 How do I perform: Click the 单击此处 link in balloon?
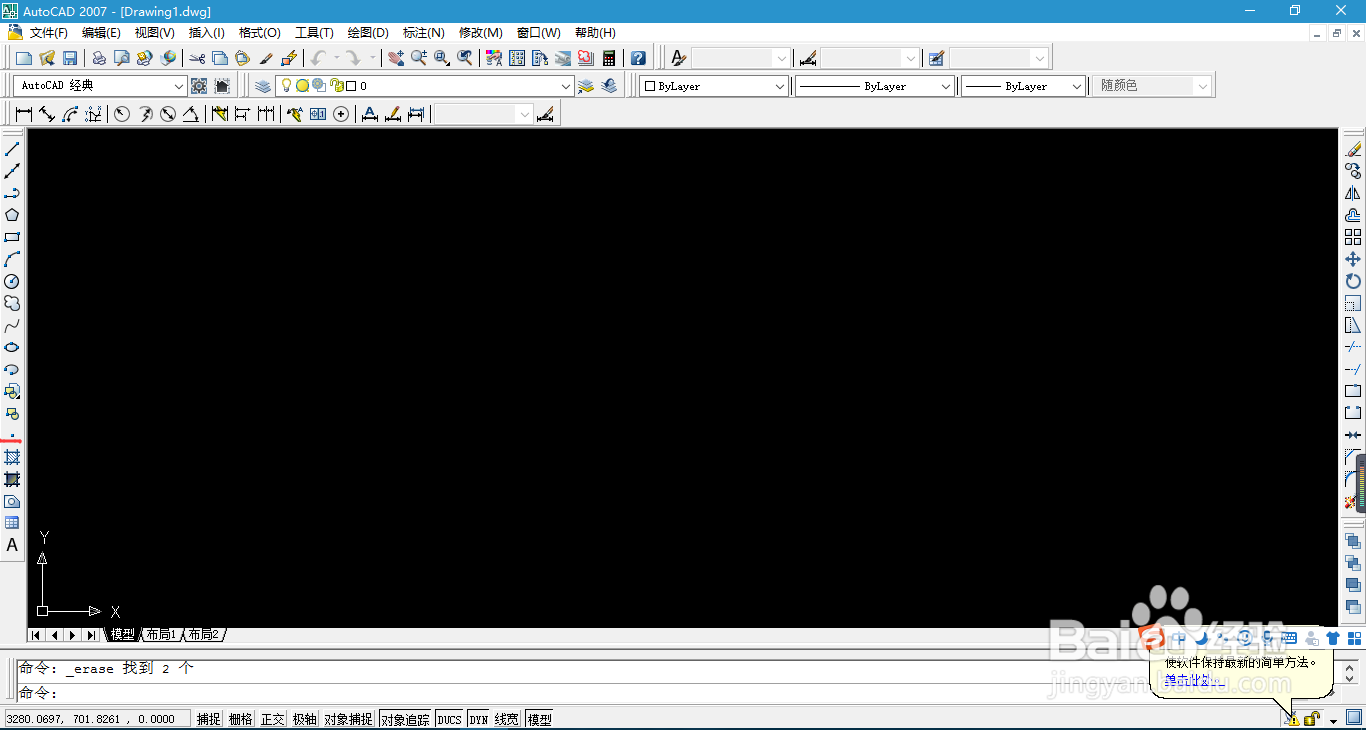point(1190,680)
